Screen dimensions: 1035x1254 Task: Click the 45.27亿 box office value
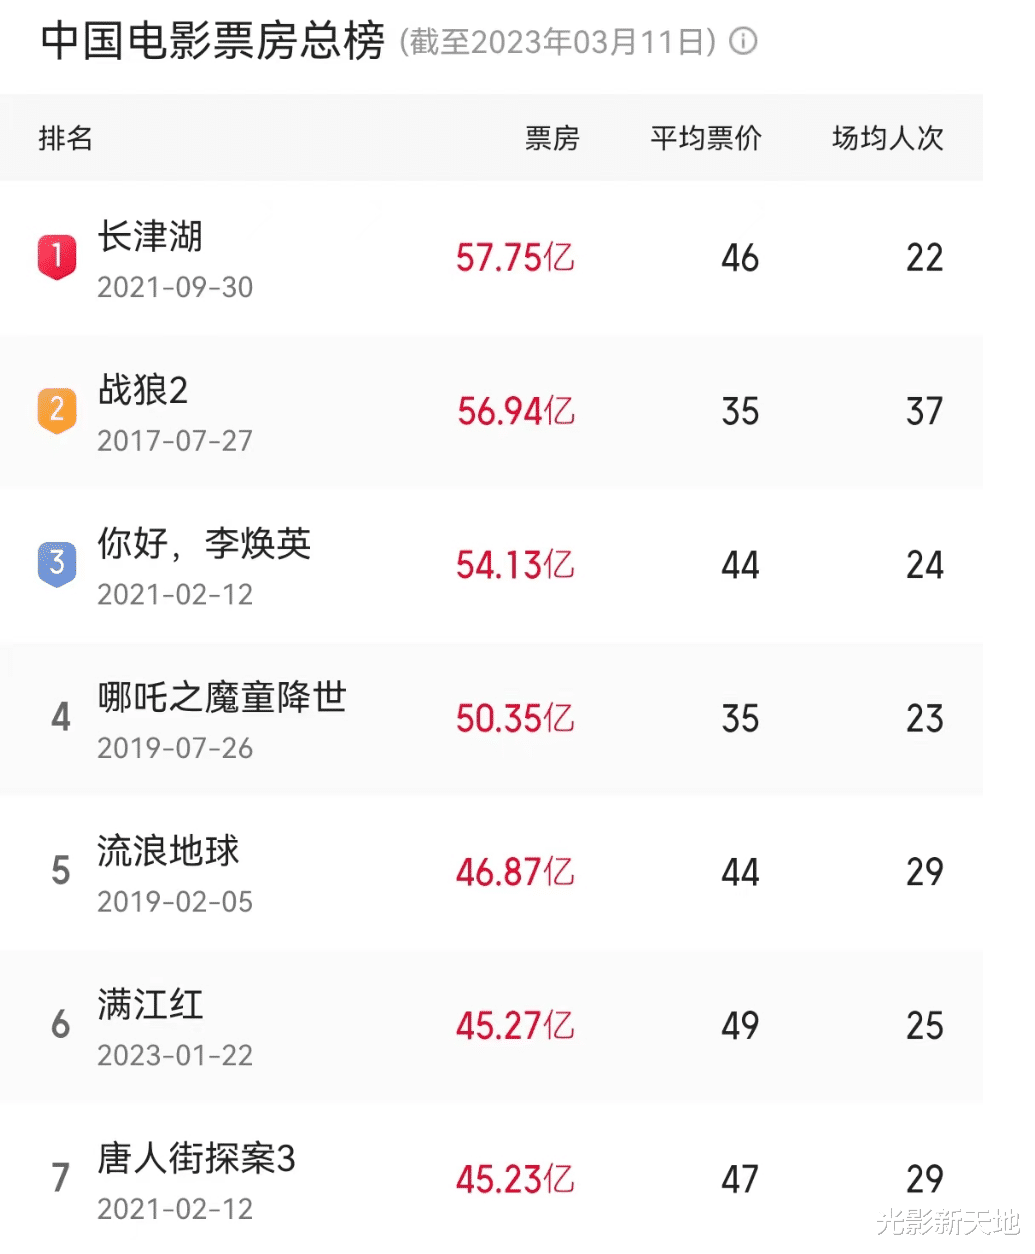[515, 1026]
